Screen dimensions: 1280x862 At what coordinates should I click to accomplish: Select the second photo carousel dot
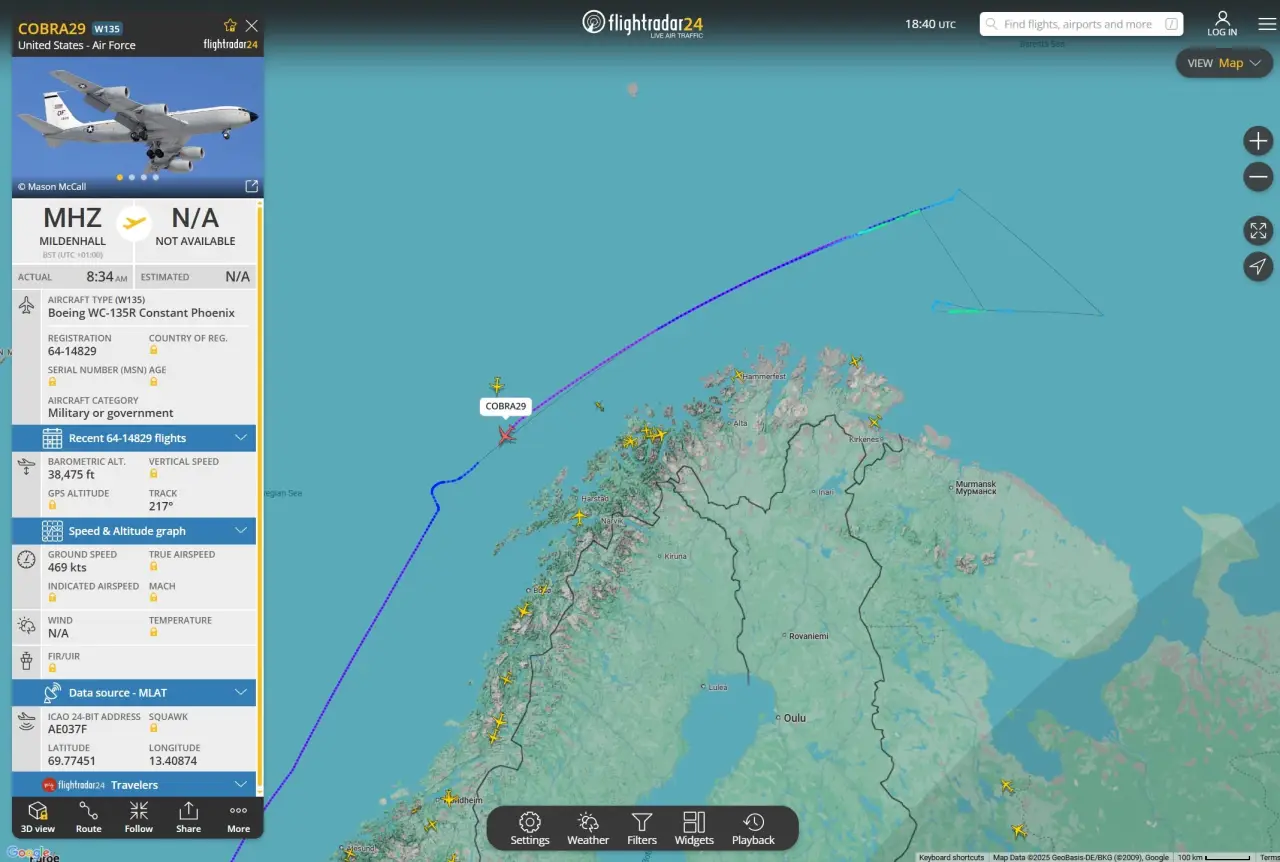tap(132, 177)
